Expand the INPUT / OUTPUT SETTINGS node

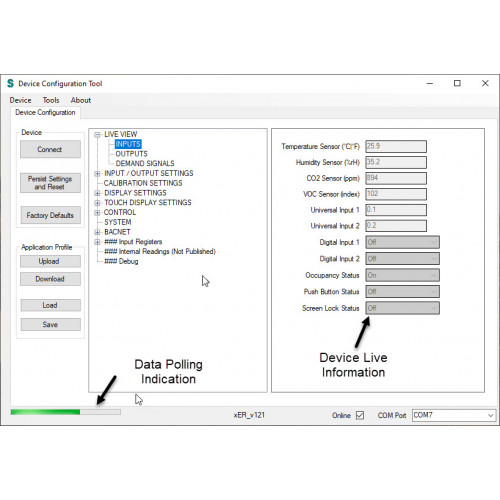[97, 174]
